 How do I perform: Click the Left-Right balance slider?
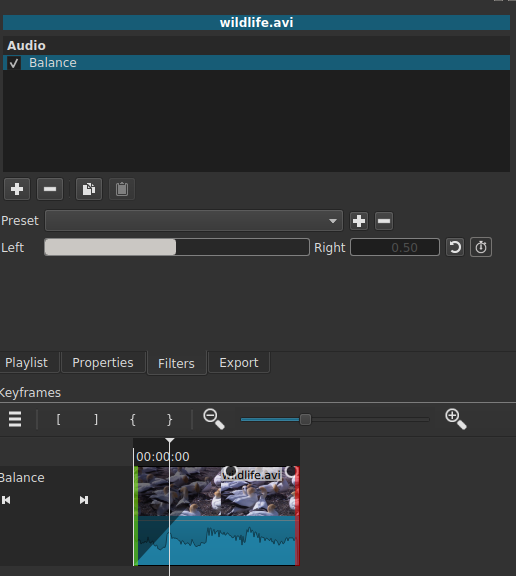click(177, 247)
